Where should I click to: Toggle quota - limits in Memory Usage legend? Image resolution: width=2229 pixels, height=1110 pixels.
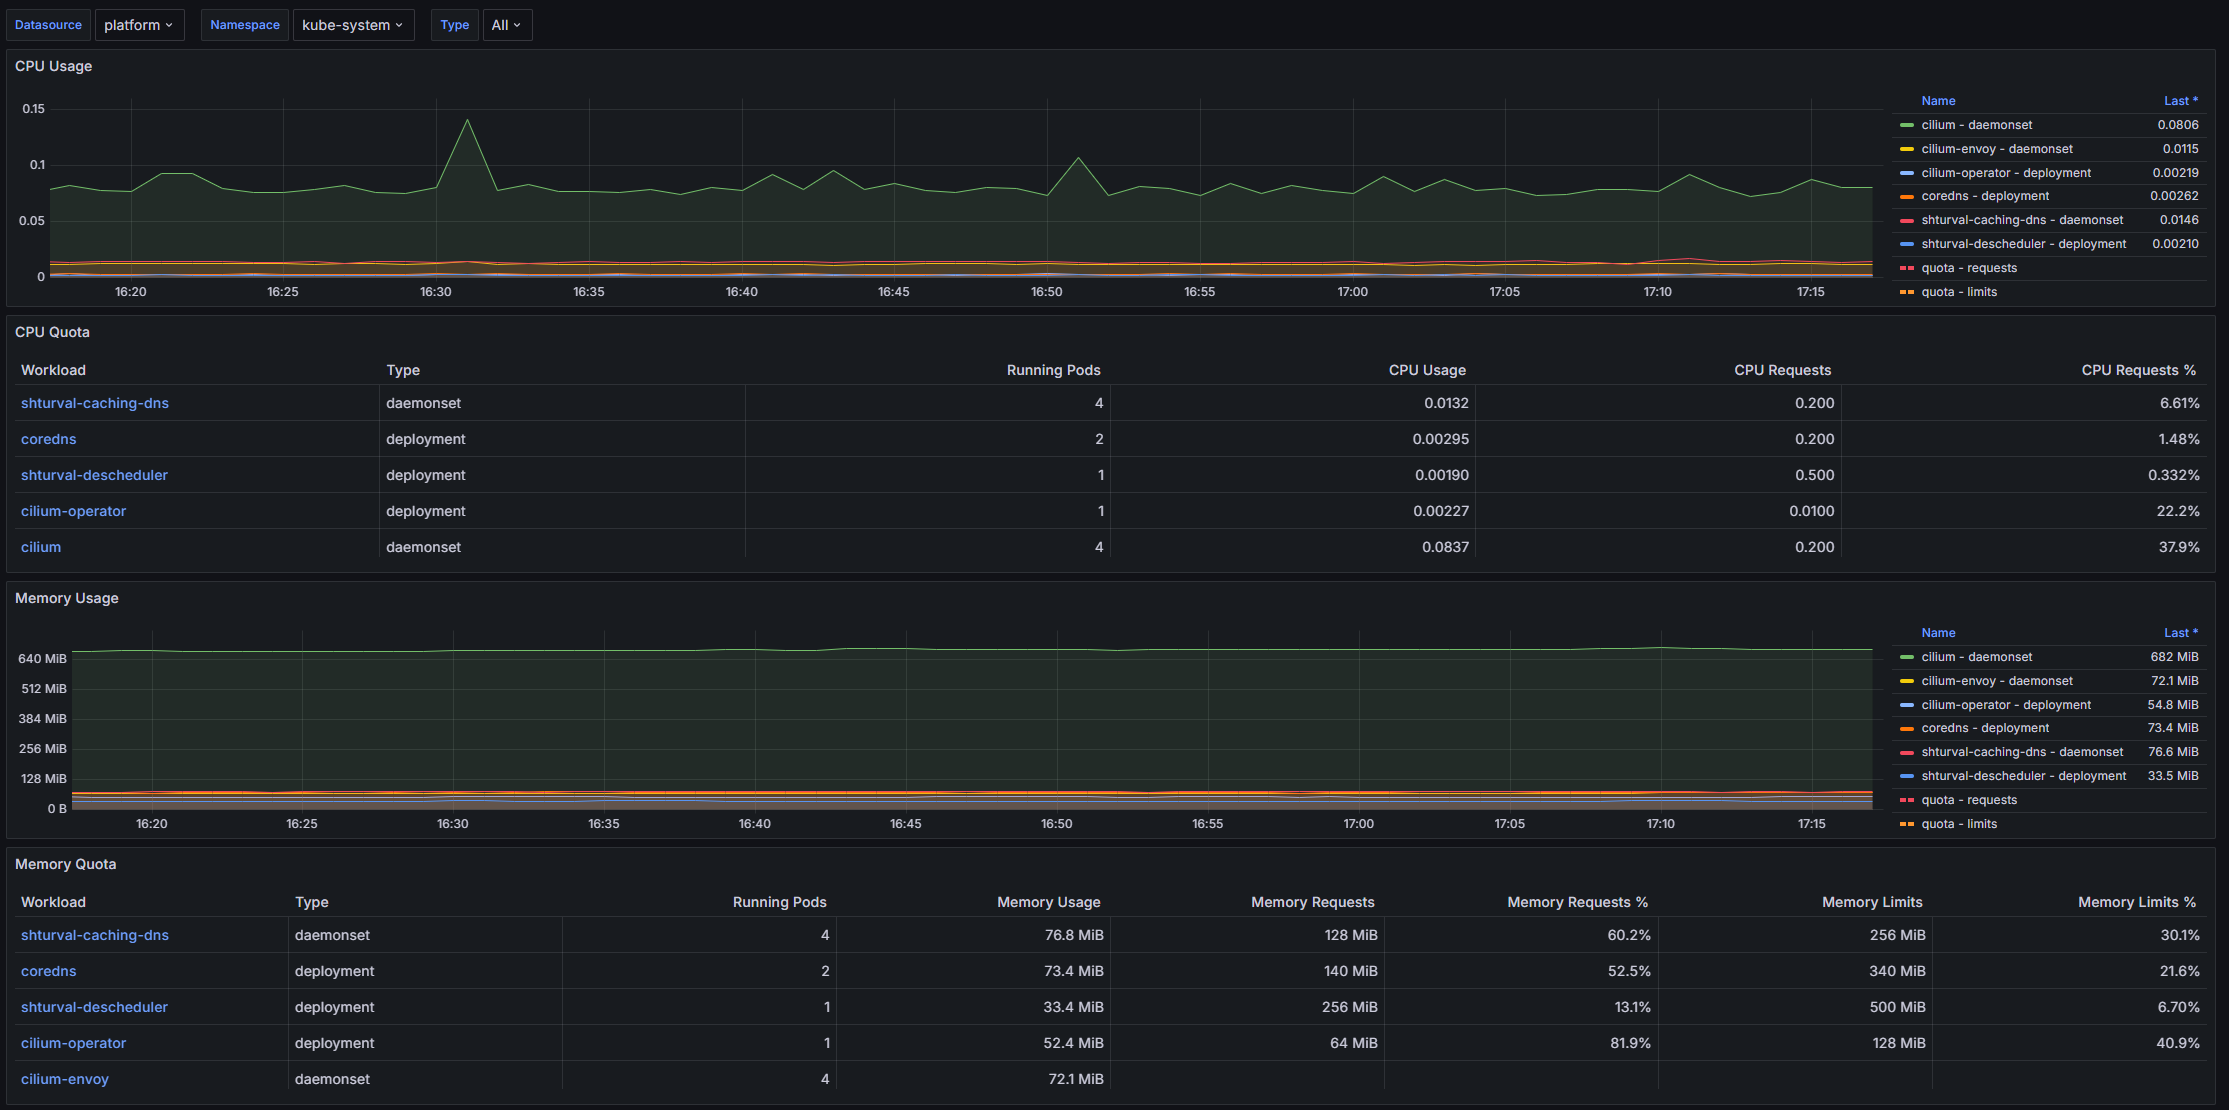(x=1959, y=824)
